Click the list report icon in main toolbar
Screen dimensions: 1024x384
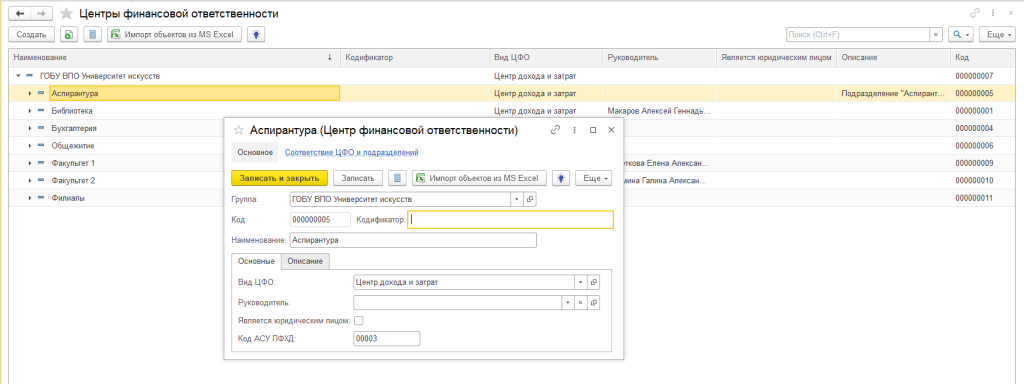(93, 35)
